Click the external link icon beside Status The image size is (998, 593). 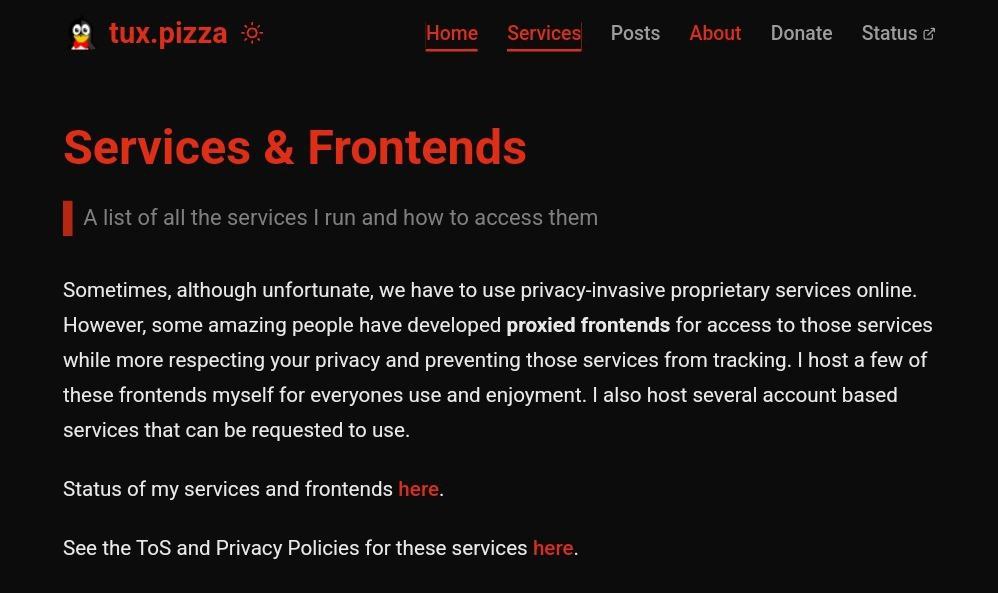point(929,34)
